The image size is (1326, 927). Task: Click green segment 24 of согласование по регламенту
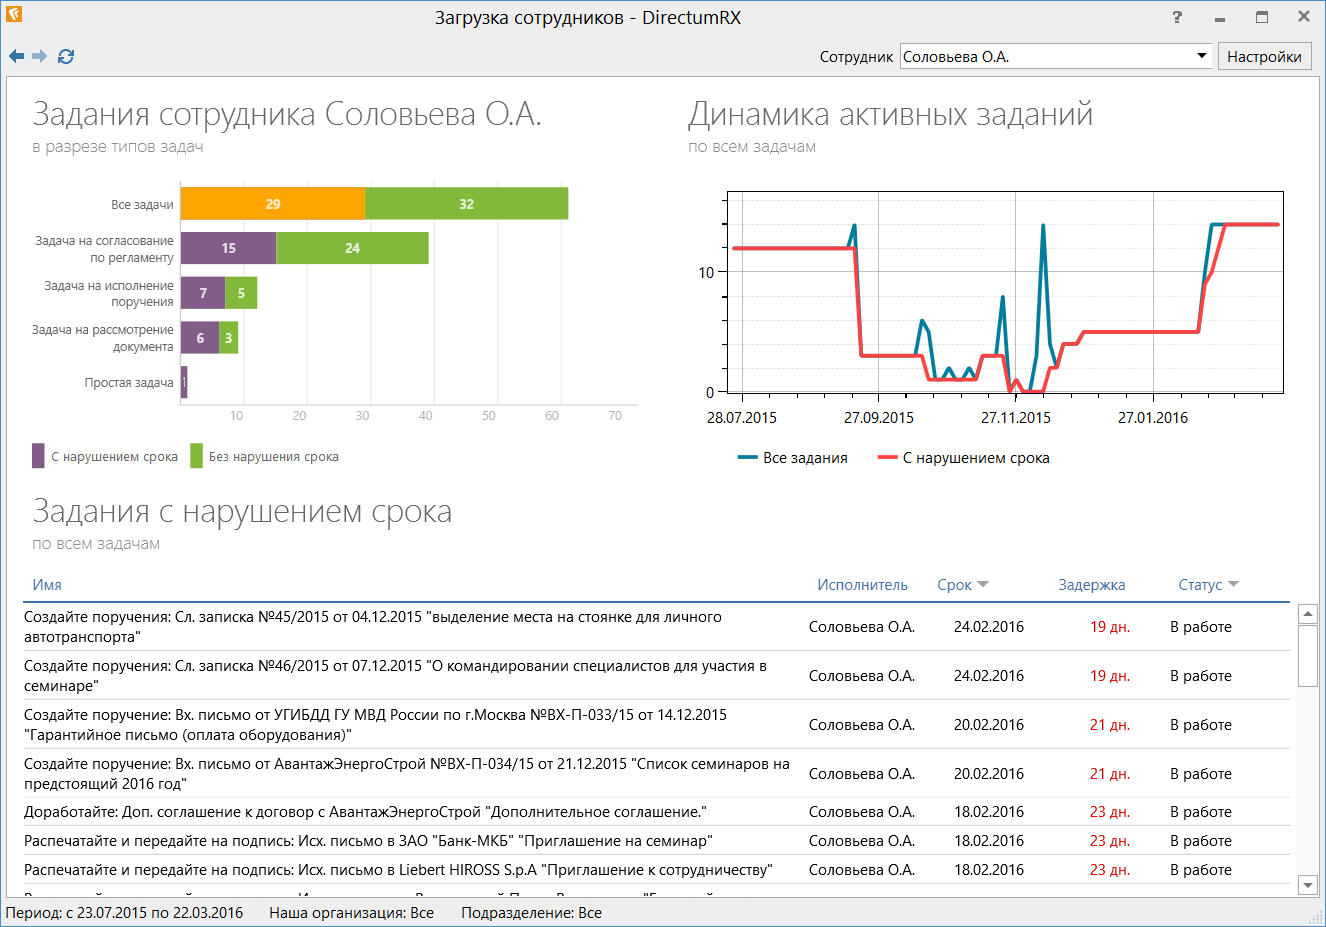coord(352,248)
